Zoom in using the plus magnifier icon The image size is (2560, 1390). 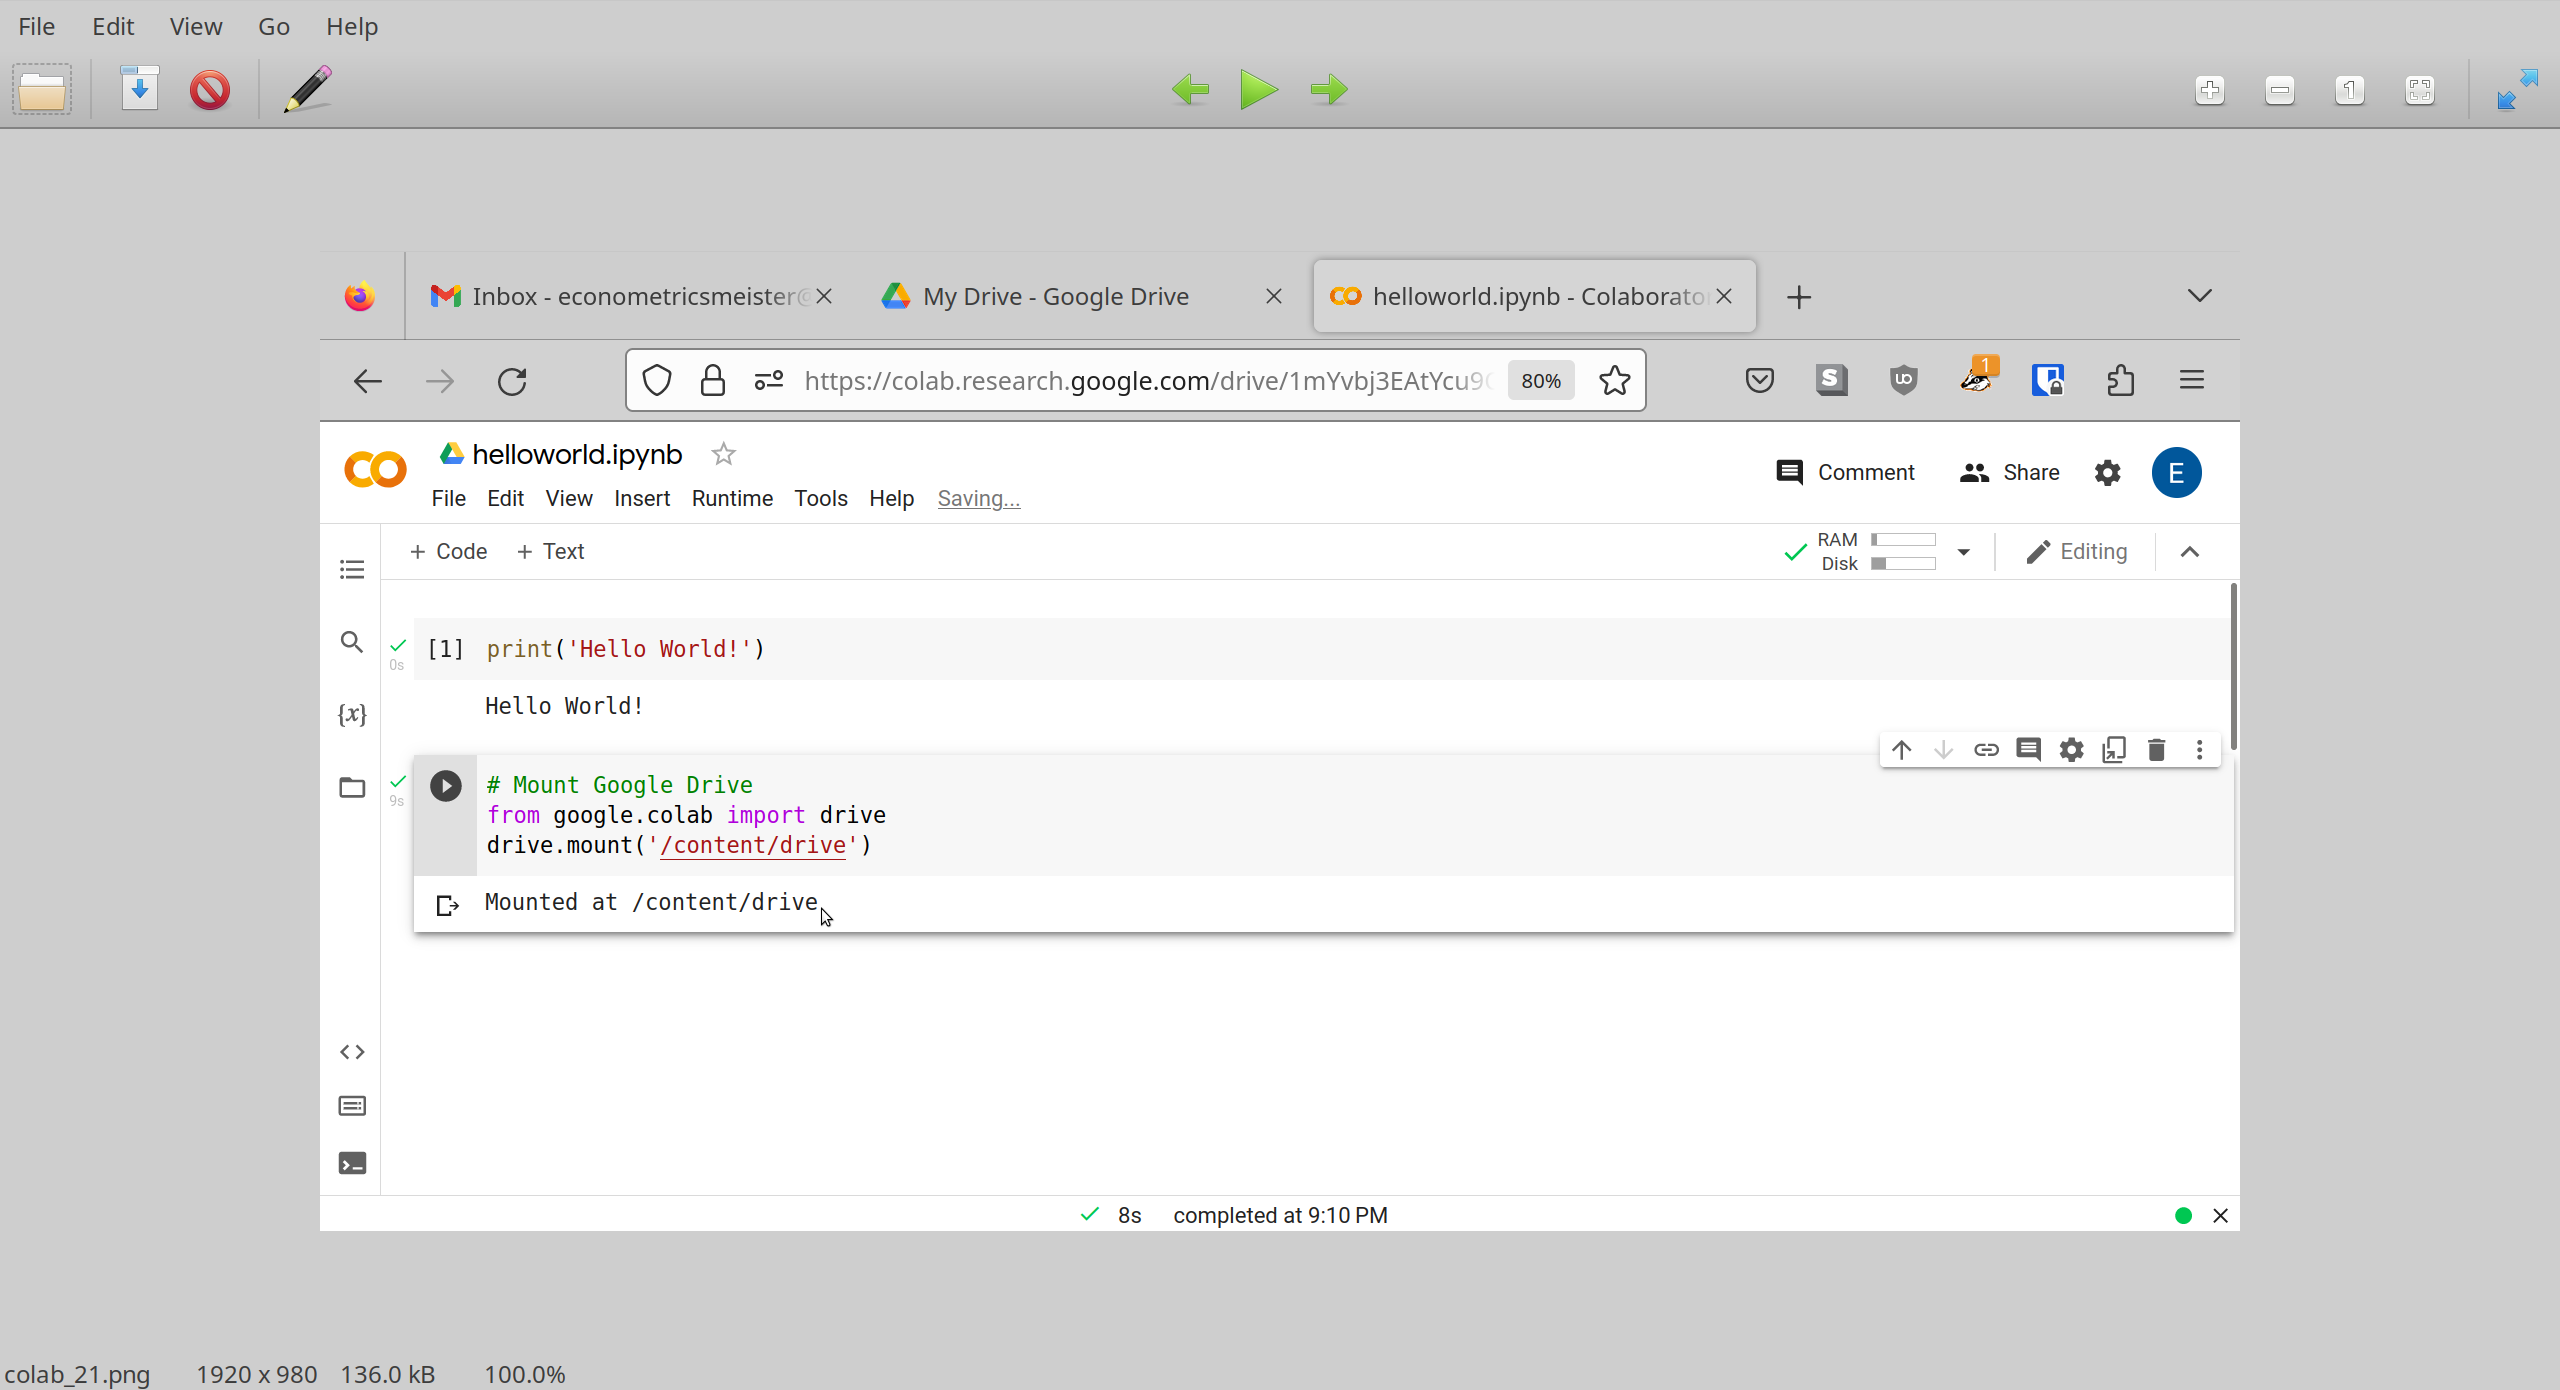pyautogui.click(x=2210, y=90)
